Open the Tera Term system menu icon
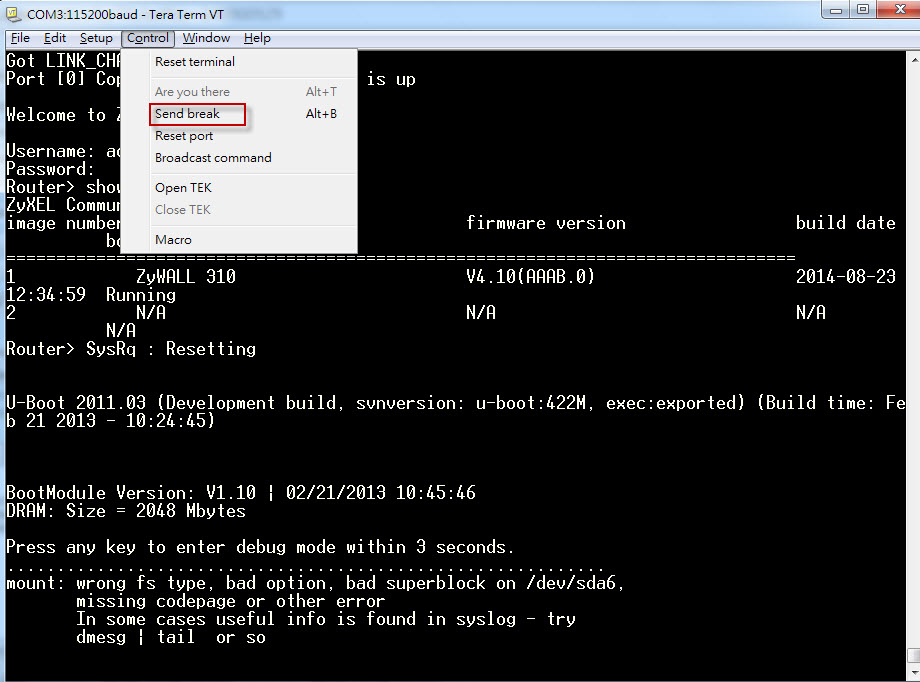Screen dimensions: 920x682 (13, 14)
